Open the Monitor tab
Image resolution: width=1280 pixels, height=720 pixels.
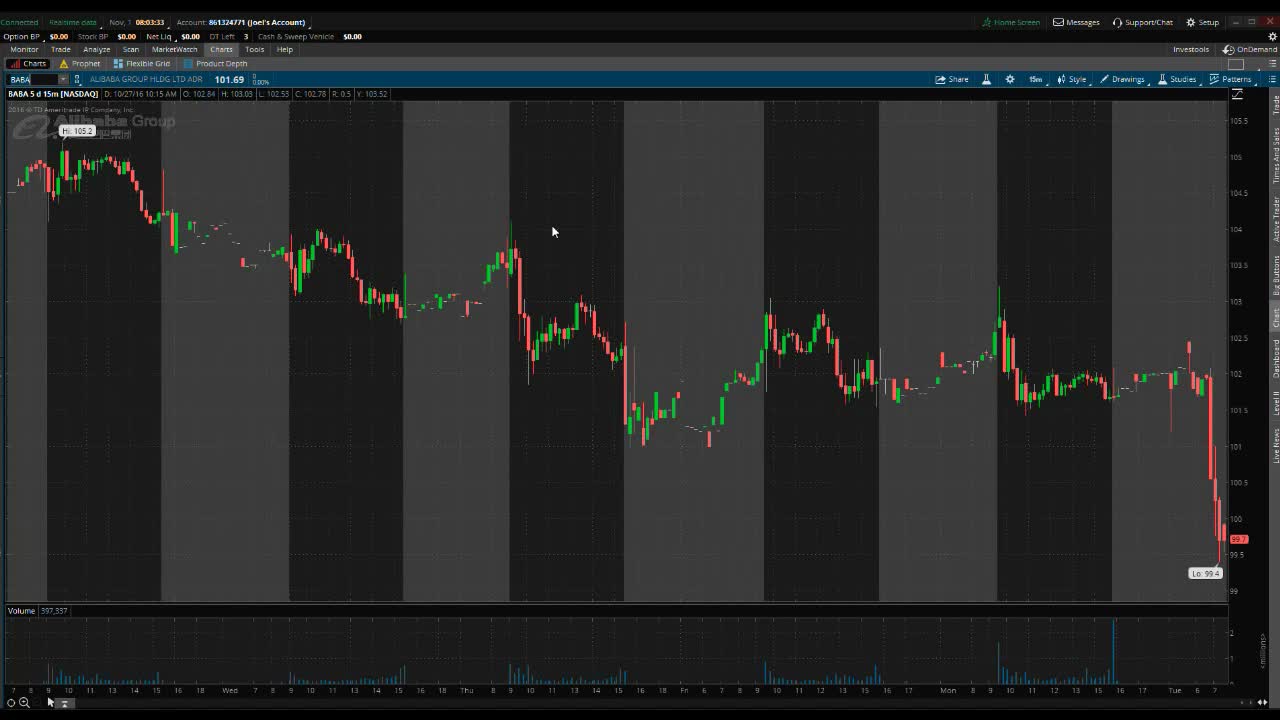coord(24,49)
